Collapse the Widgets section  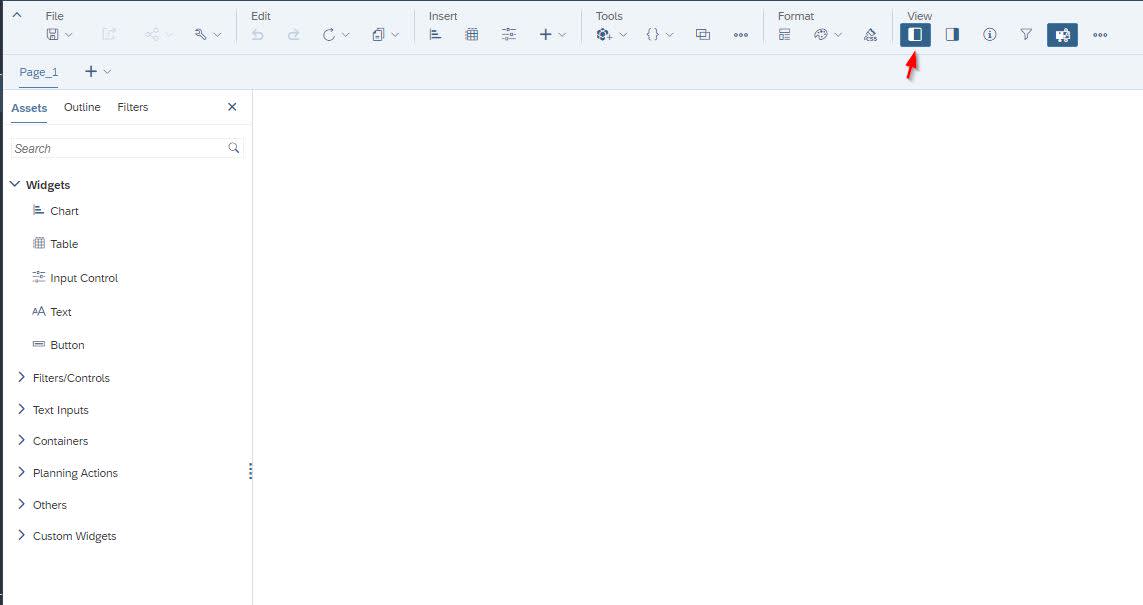(15, 184)
